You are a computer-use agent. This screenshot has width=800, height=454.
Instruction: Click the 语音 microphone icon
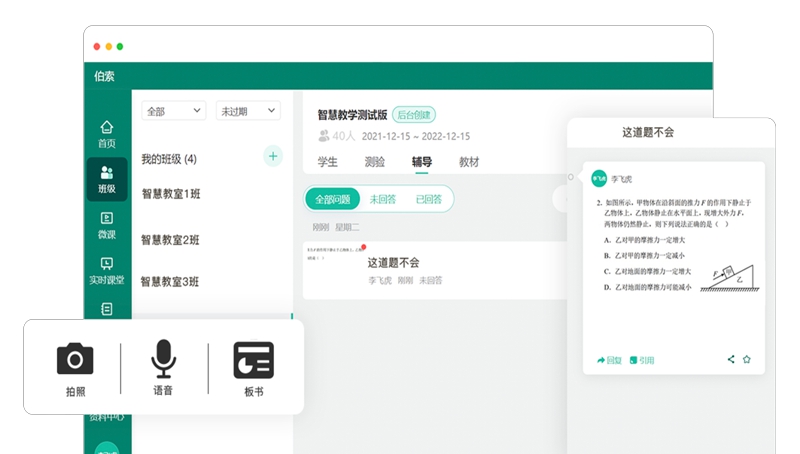(163, 360)
